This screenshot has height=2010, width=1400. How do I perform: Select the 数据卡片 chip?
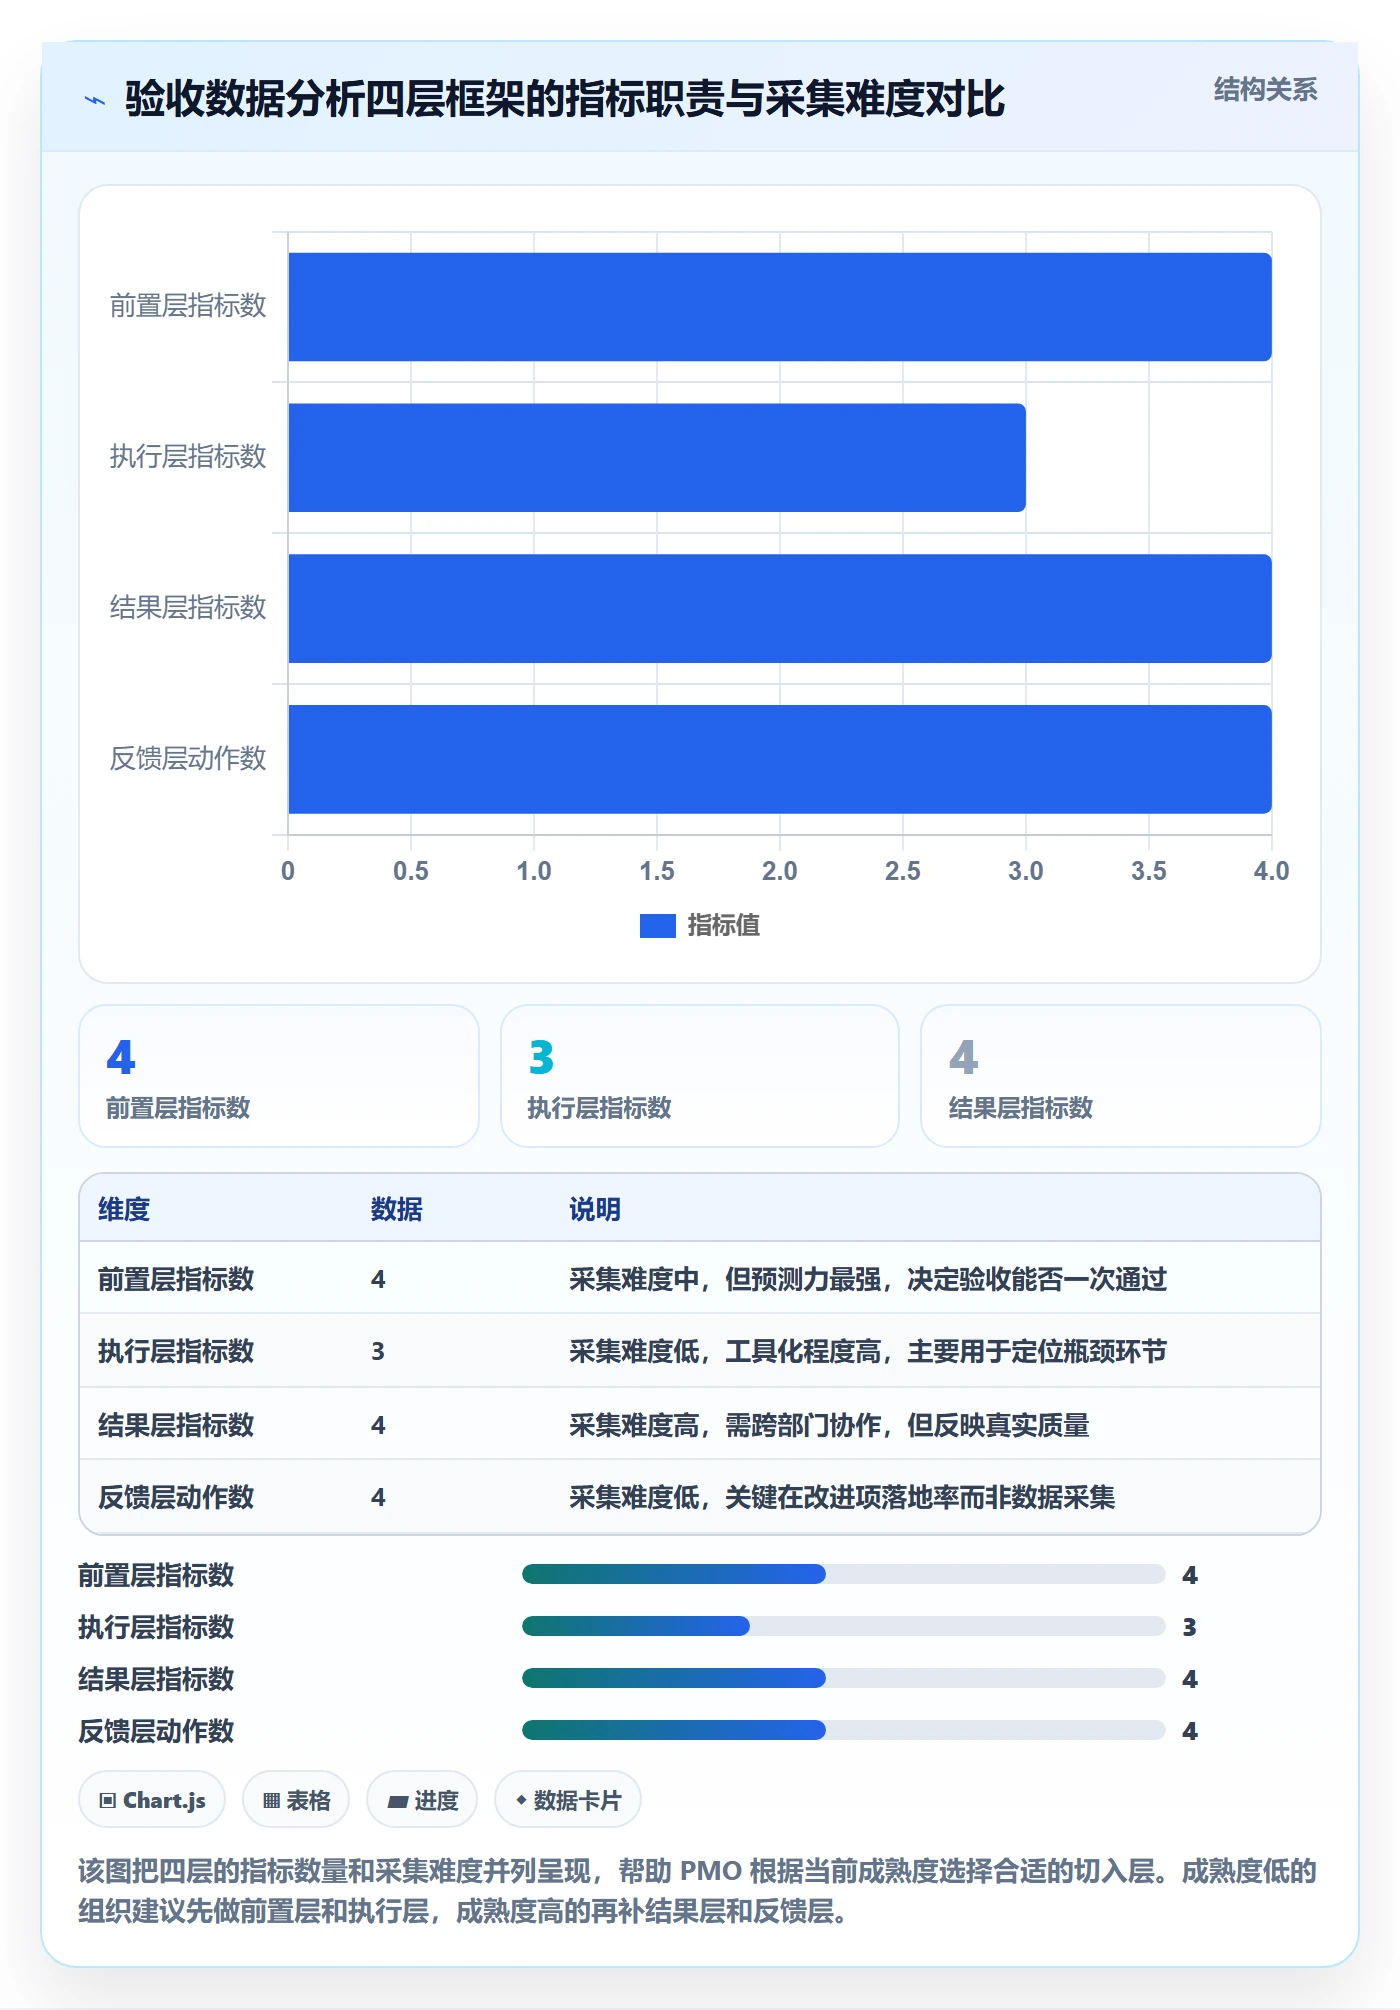coord(568,1800)
